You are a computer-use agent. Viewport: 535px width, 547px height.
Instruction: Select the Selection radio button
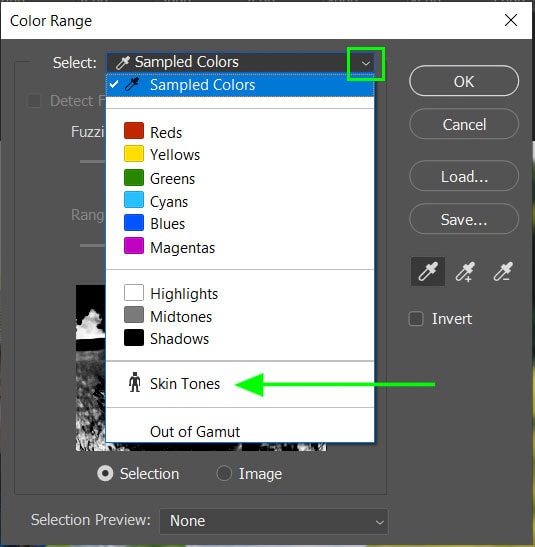tap(105, 473)
